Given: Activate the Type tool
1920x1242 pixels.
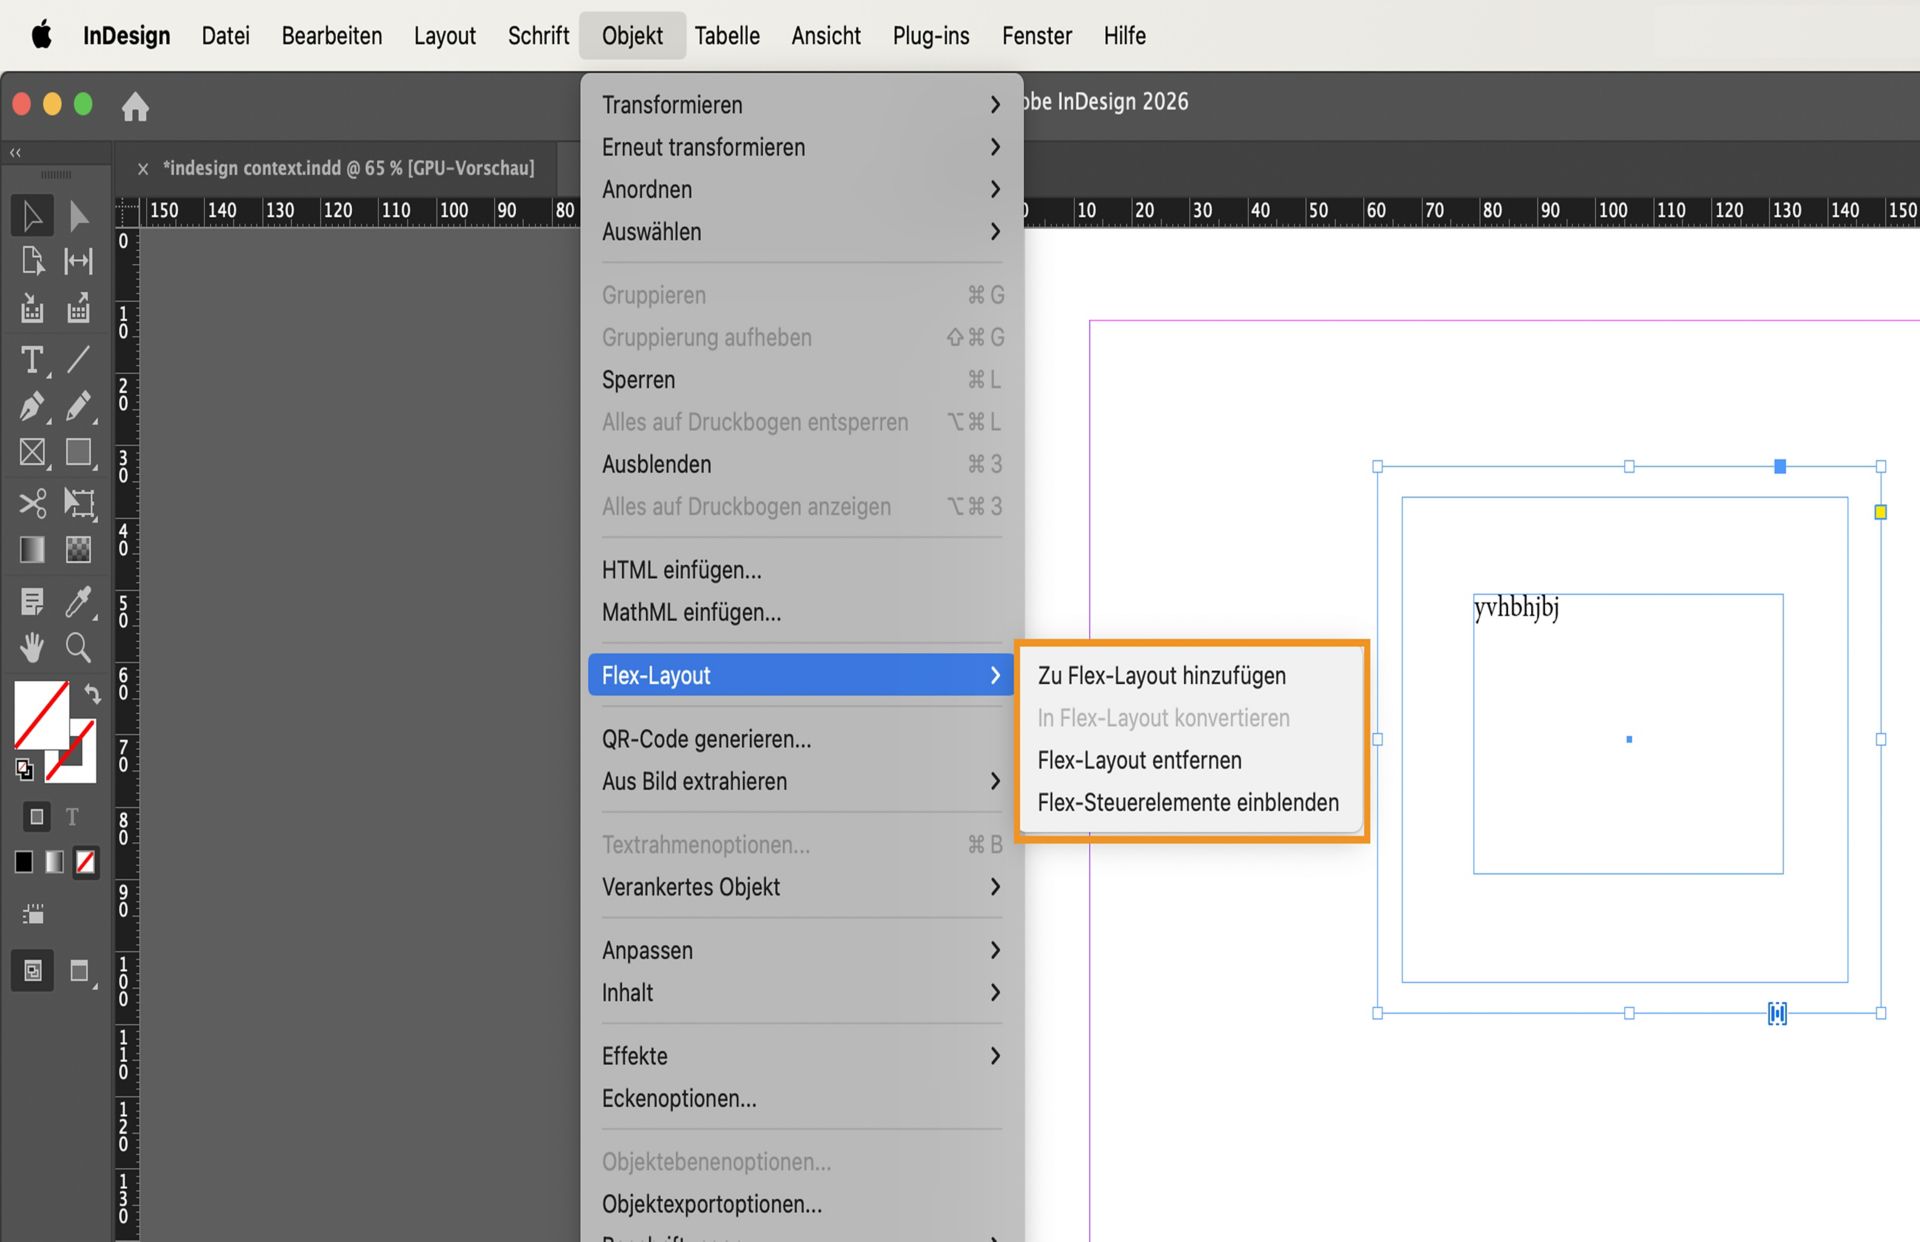Looking at the screenshot, I should tap(32, 360).
